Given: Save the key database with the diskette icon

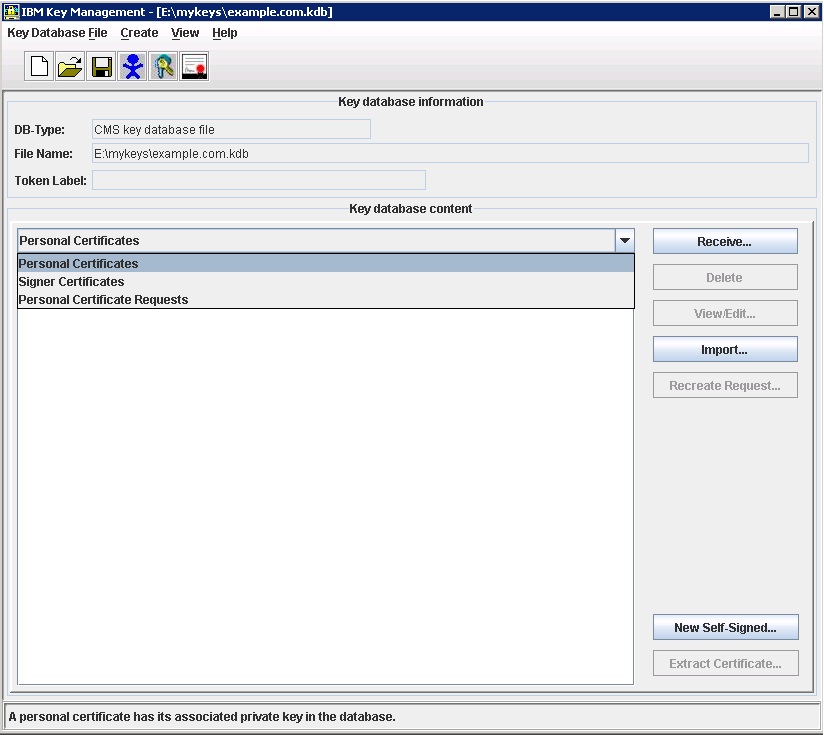Looking at the screenshot, I should pyautogui.click(x=100, y=65).
